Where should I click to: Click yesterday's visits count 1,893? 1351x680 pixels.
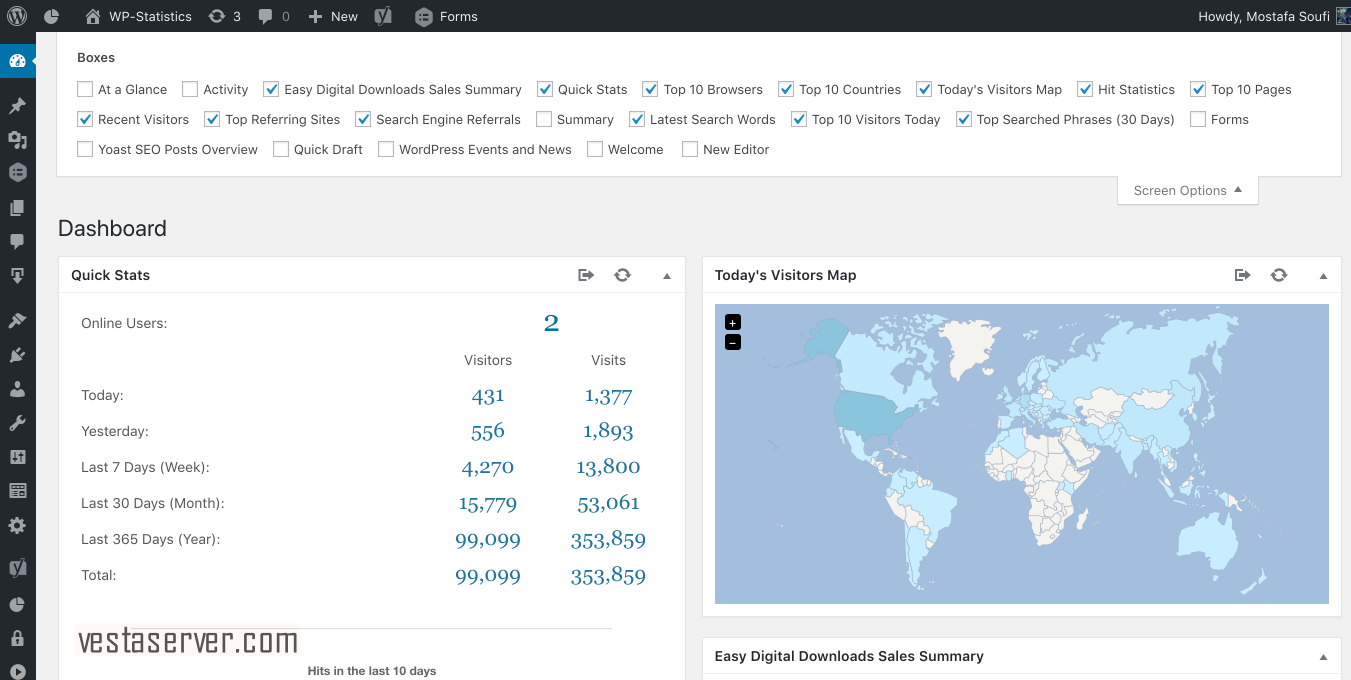[x=608, y=432]
